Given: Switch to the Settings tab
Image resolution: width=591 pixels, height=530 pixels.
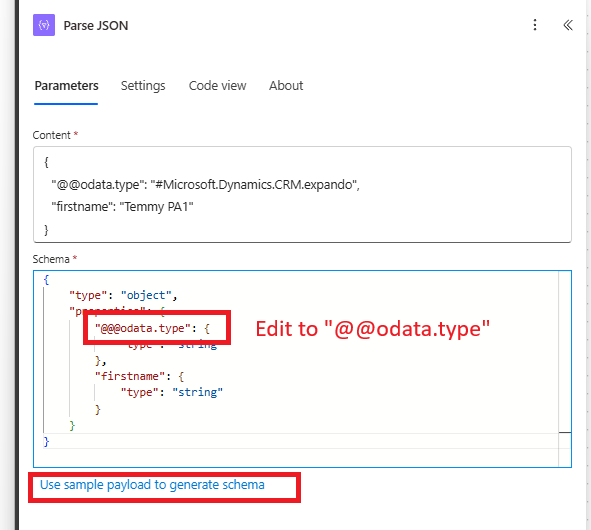Looking at the screenshot, I should (143, 86).
